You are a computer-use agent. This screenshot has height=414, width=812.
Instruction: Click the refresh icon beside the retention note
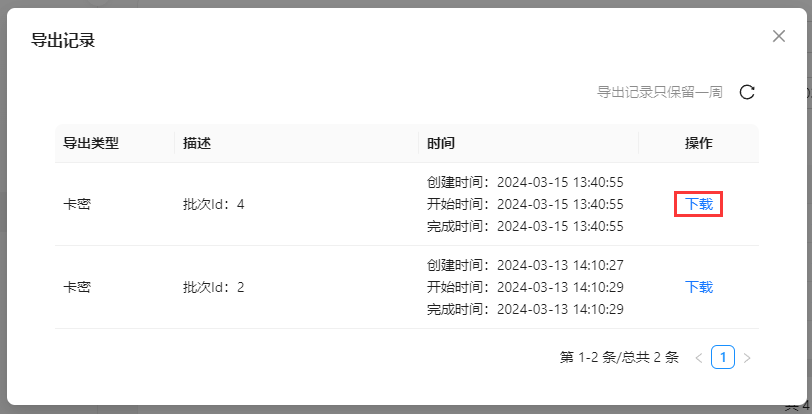(747, 92)
